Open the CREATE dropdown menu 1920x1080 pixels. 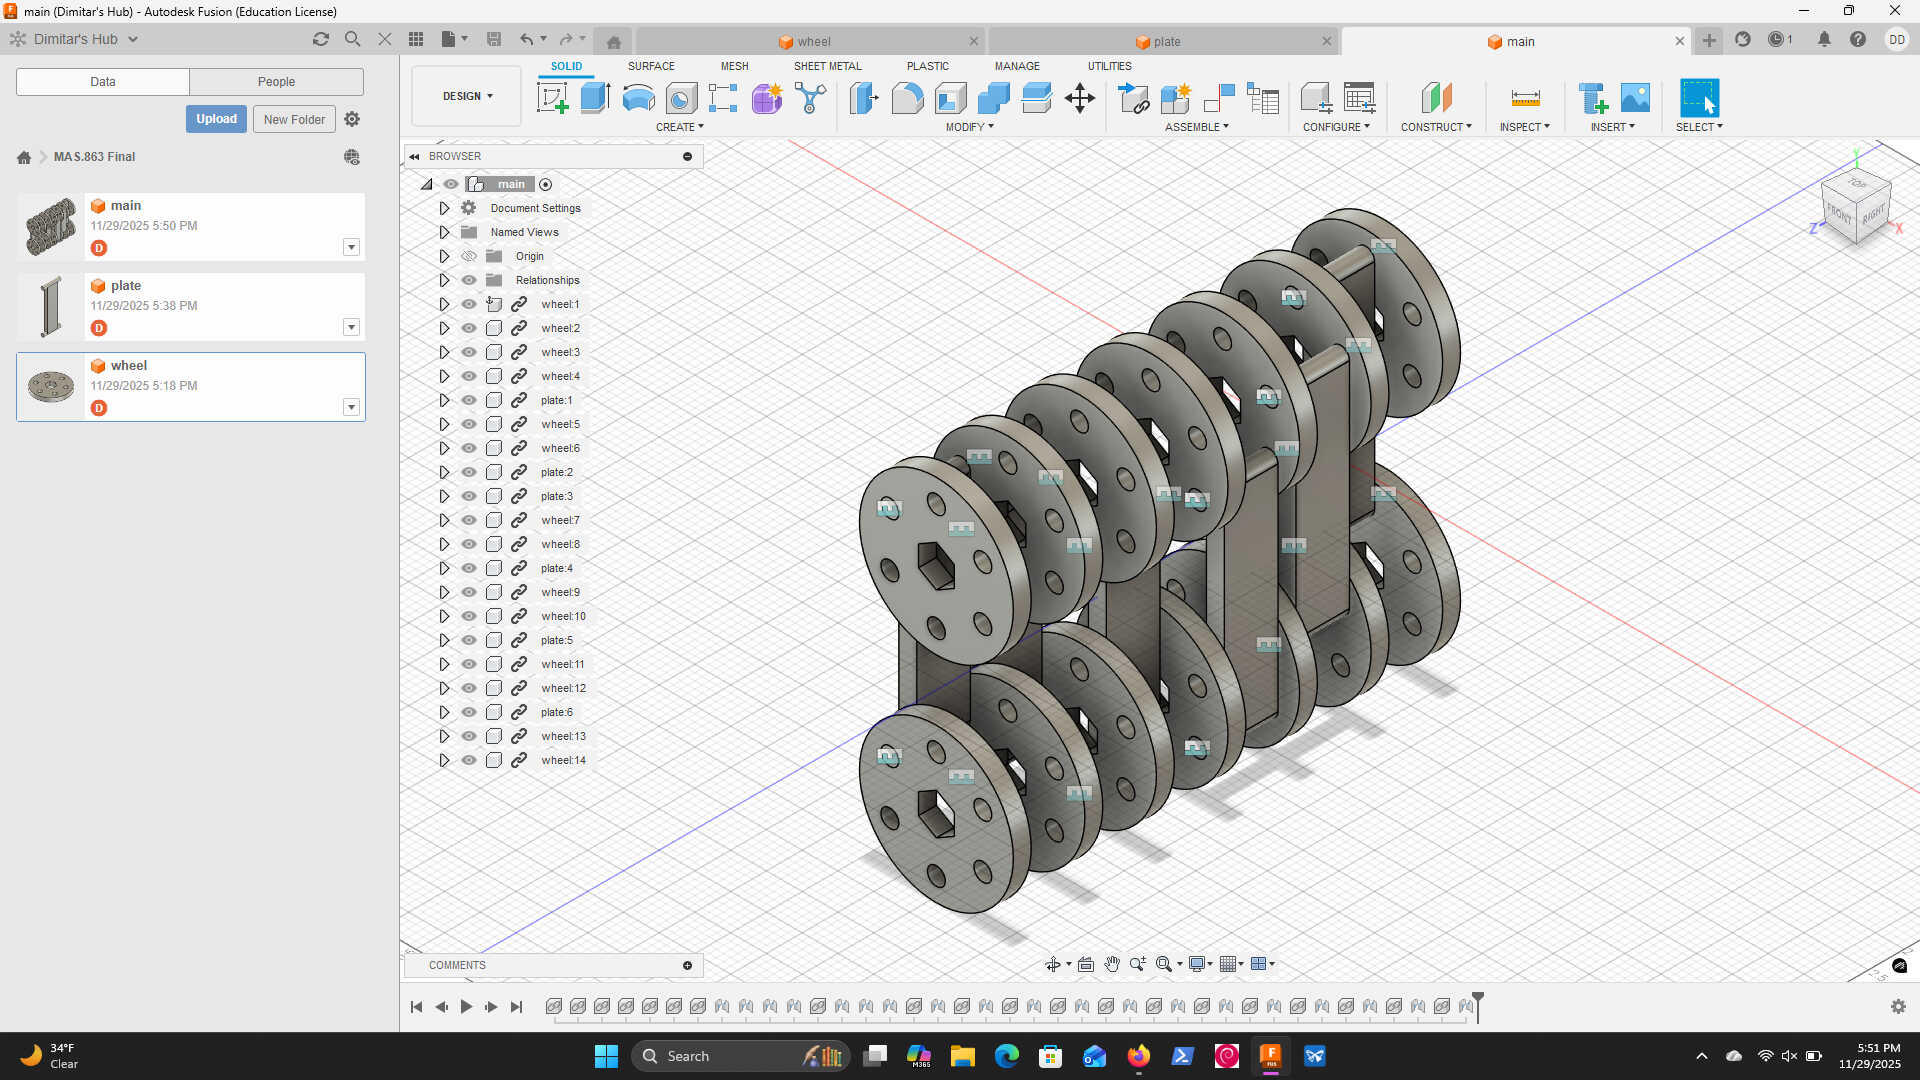tap(680, 126)
